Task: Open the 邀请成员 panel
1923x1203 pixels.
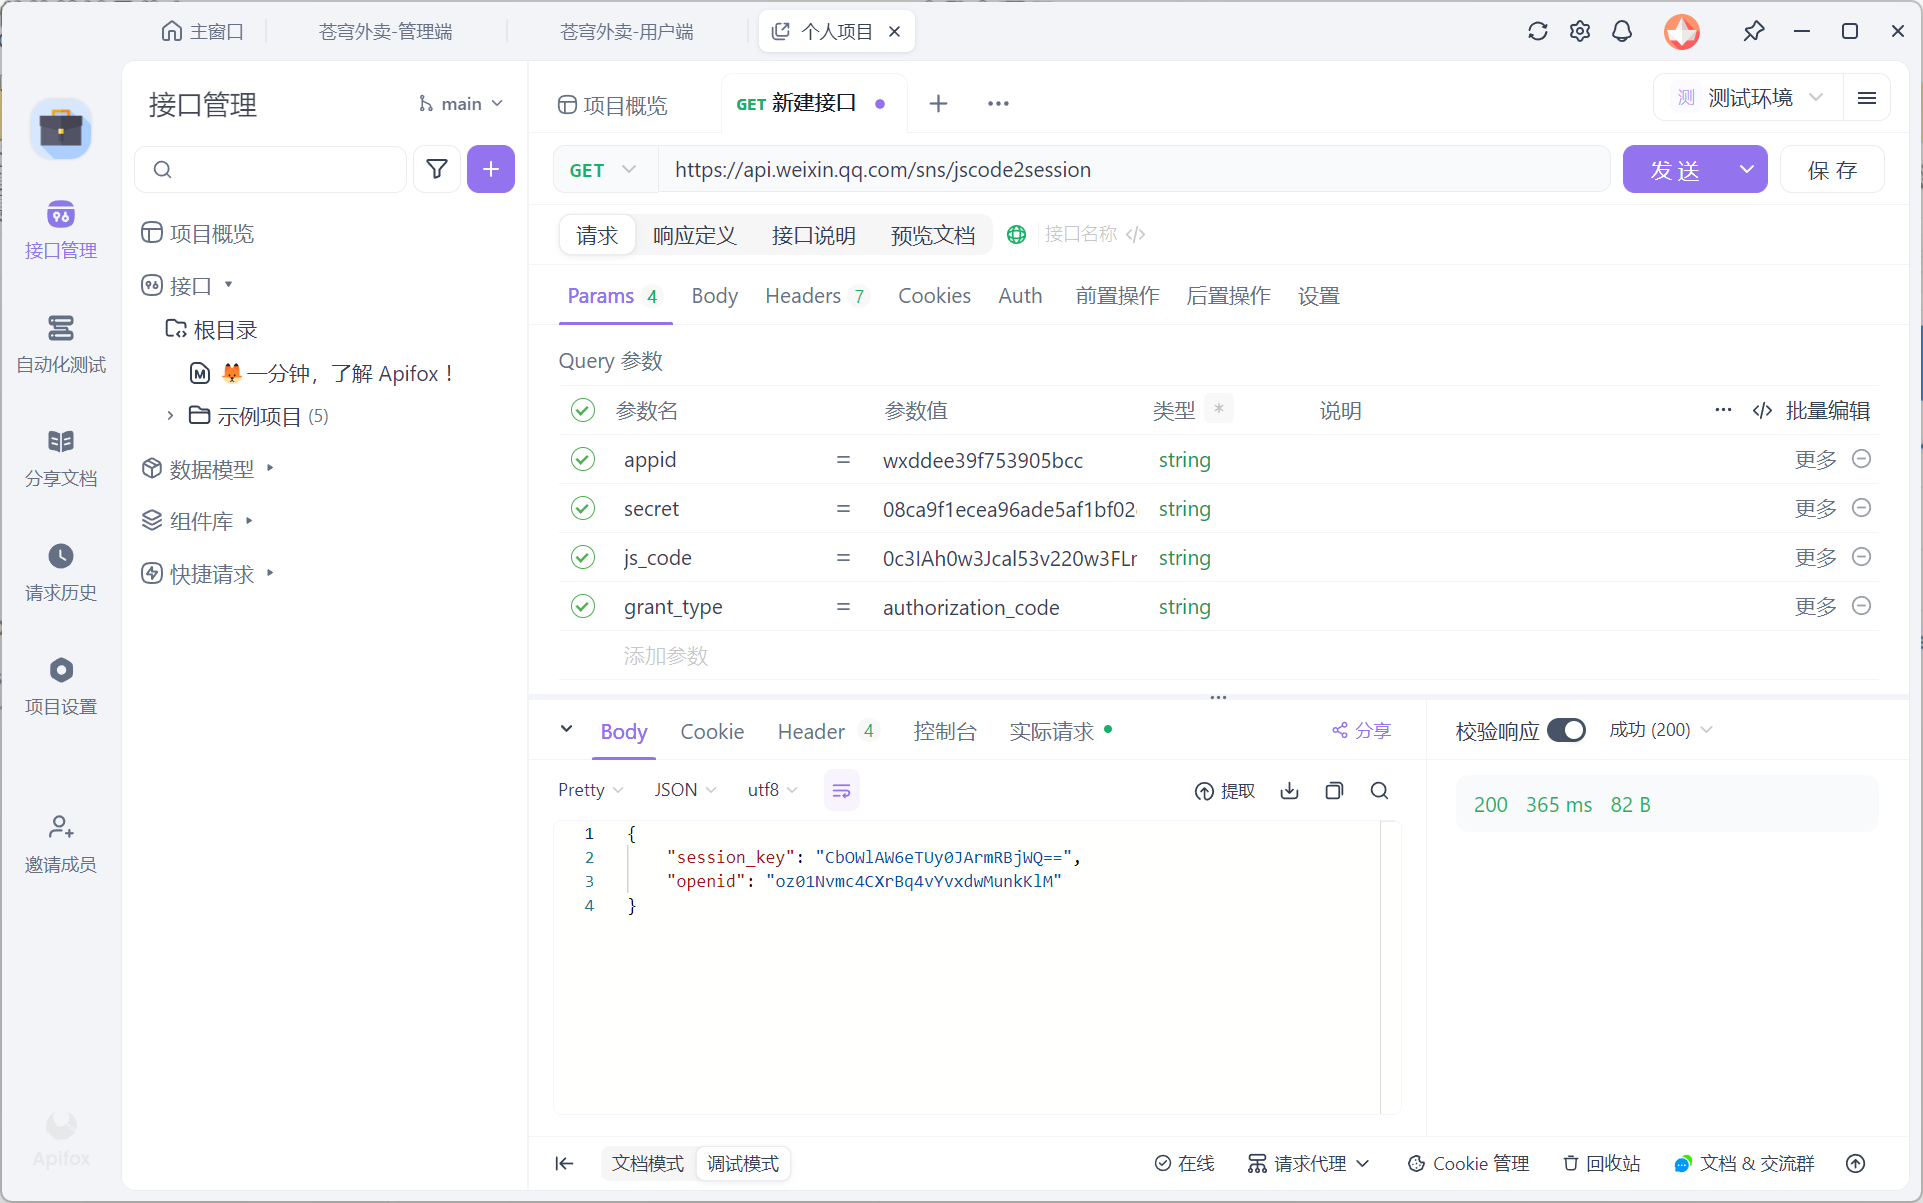Action: pos(60,843)
